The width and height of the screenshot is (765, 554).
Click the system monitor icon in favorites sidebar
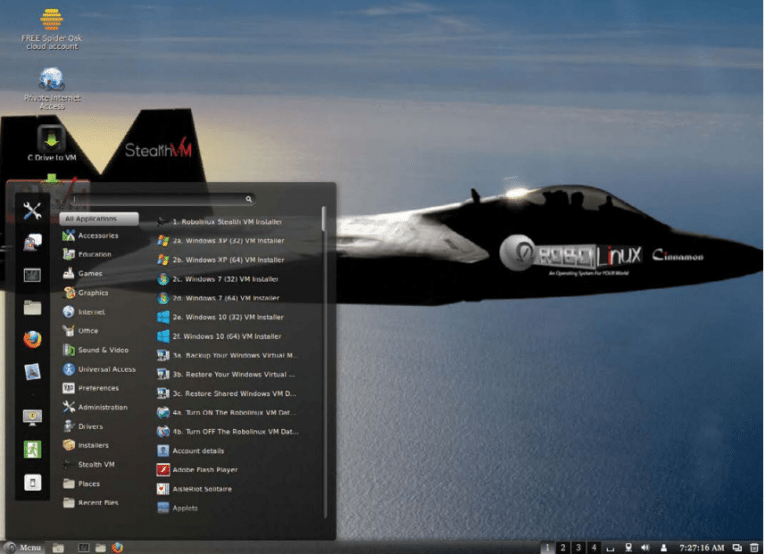(32, 275)
